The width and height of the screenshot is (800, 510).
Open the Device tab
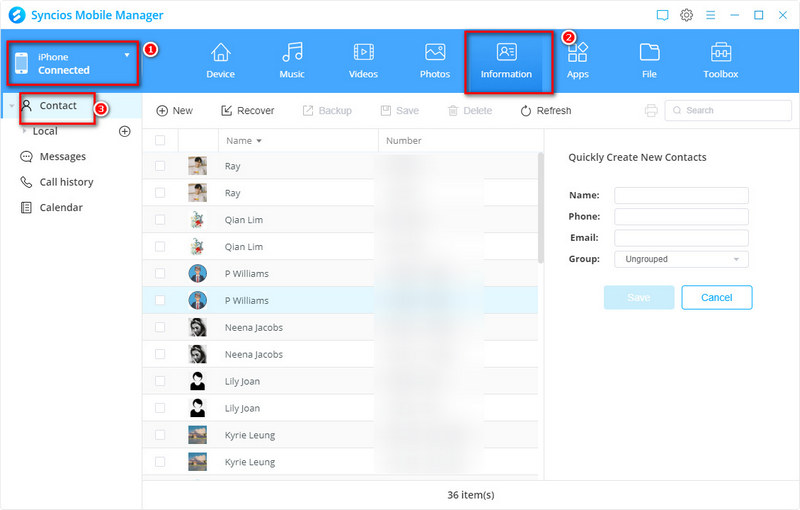coord(220,61)
